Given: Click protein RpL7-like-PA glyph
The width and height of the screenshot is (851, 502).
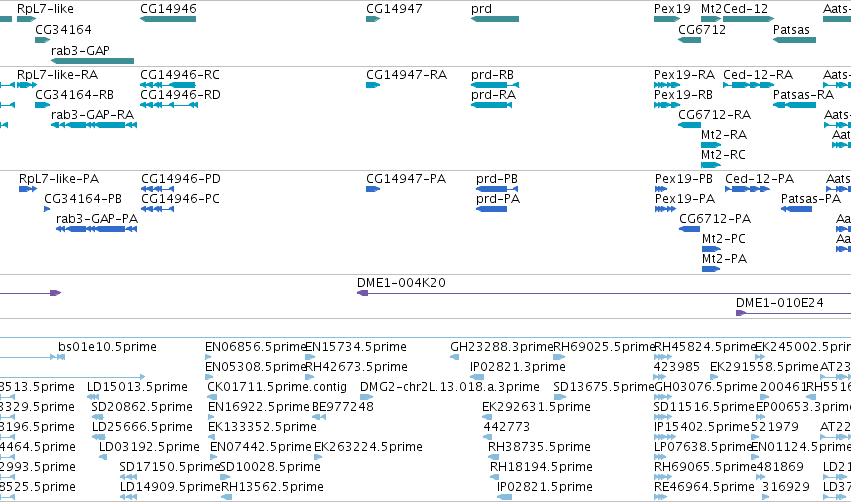Looking at the screenshot, I should [28, 189].
